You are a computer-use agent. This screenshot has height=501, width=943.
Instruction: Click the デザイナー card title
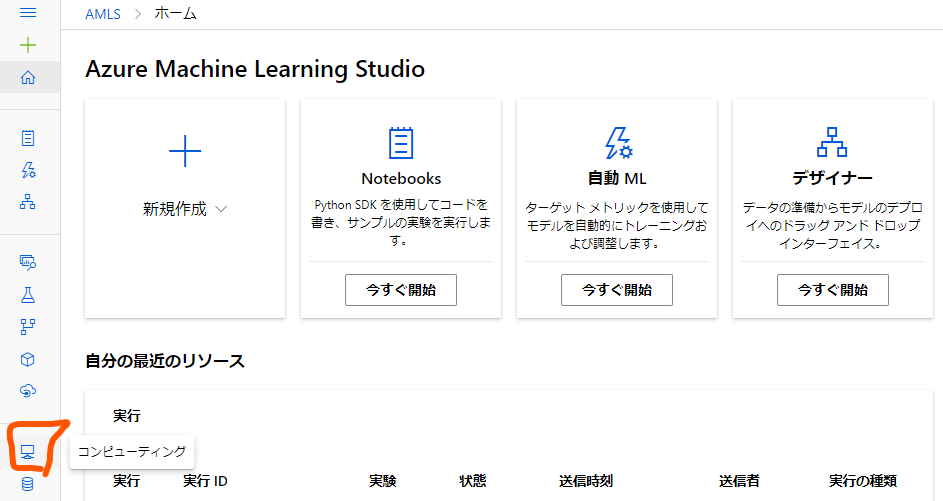(x=833, y=178)
